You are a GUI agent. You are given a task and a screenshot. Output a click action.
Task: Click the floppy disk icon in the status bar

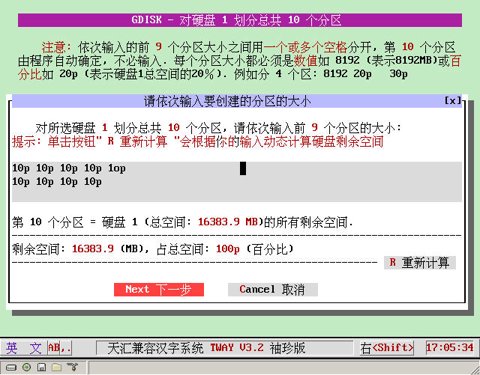pyautogui.click(x=42, y=367)
